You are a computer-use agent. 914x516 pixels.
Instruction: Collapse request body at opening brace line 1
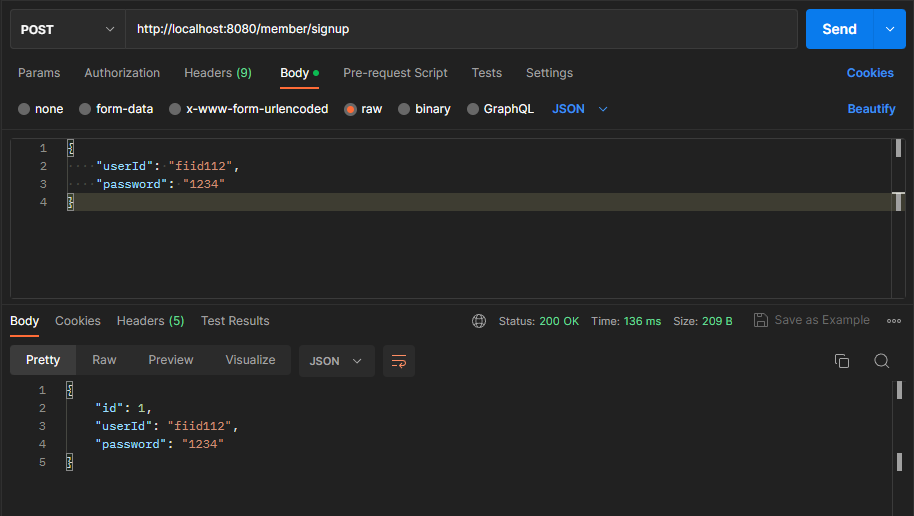(x=71, y=148)
